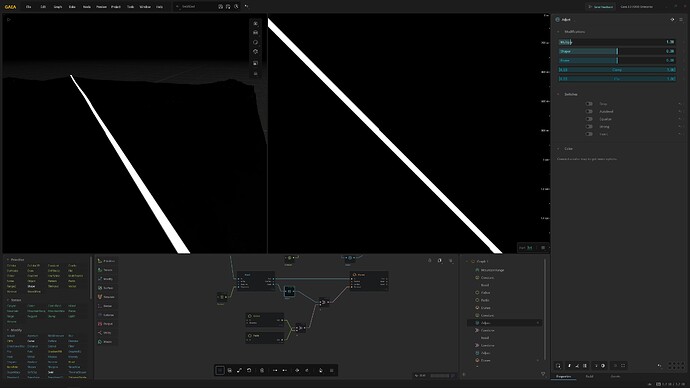690x388 pixels.
Task: Select the highlighted Adjust node in the list
Action: (504, 323)
